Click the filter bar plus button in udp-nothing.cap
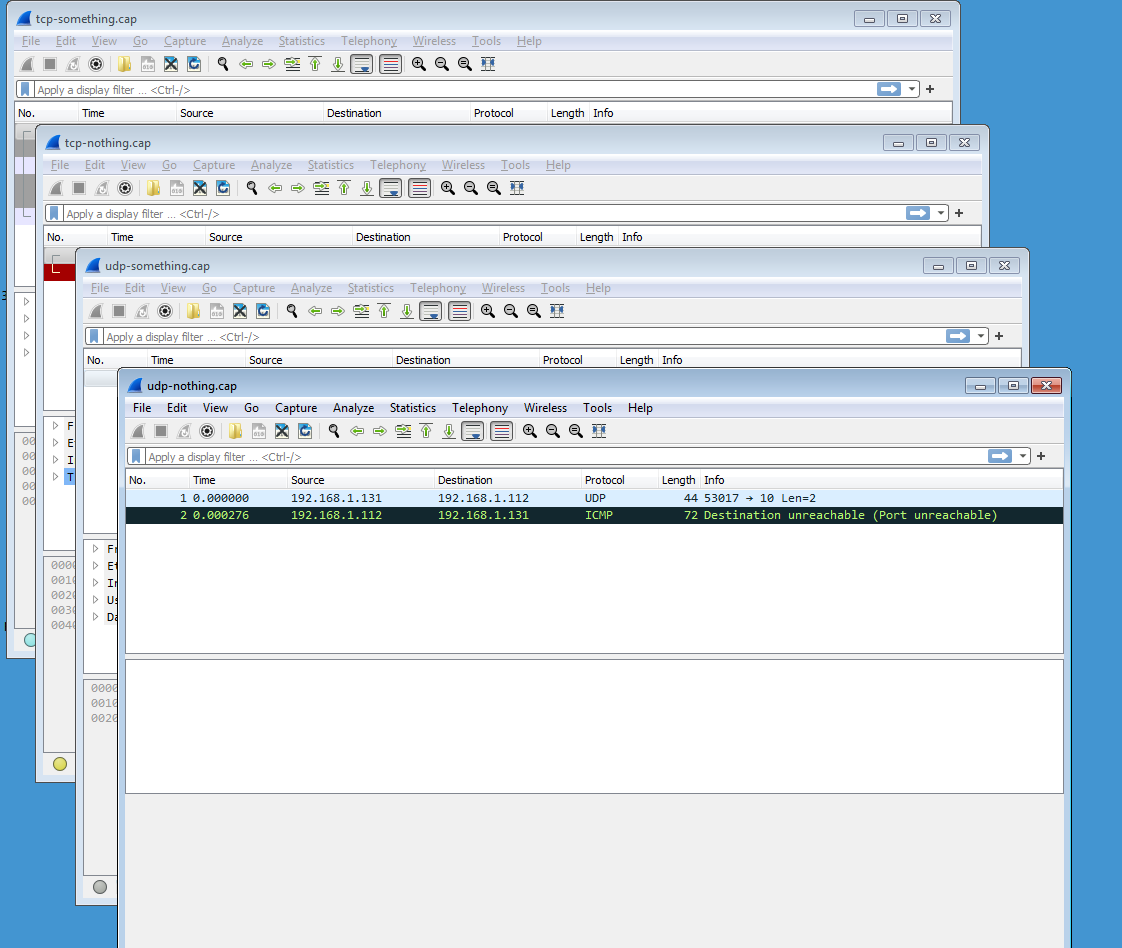 pos(1041,456)
